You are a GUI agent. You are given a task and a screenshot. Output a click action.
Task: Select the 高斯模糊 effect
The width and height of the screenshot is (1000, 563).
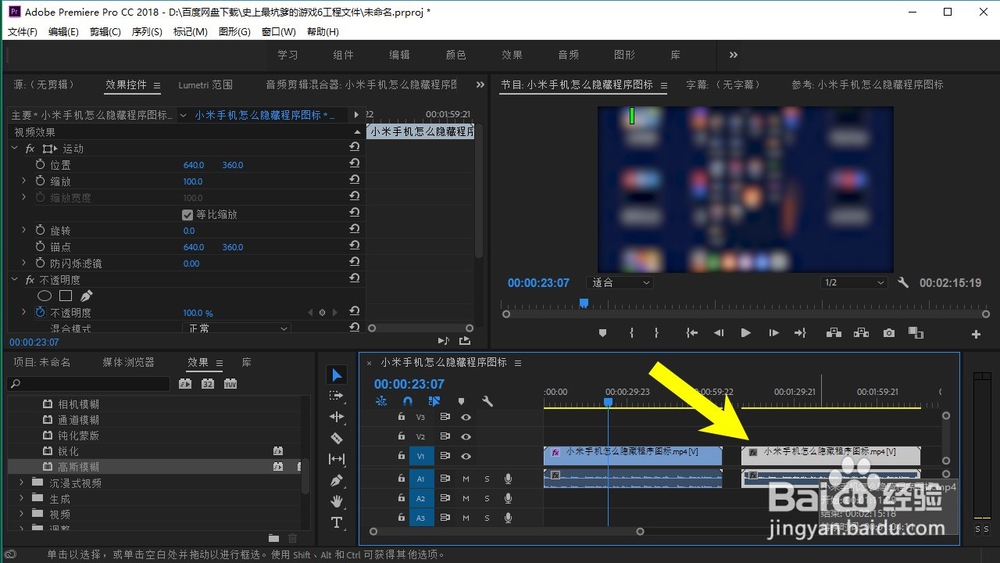point(78,467)
